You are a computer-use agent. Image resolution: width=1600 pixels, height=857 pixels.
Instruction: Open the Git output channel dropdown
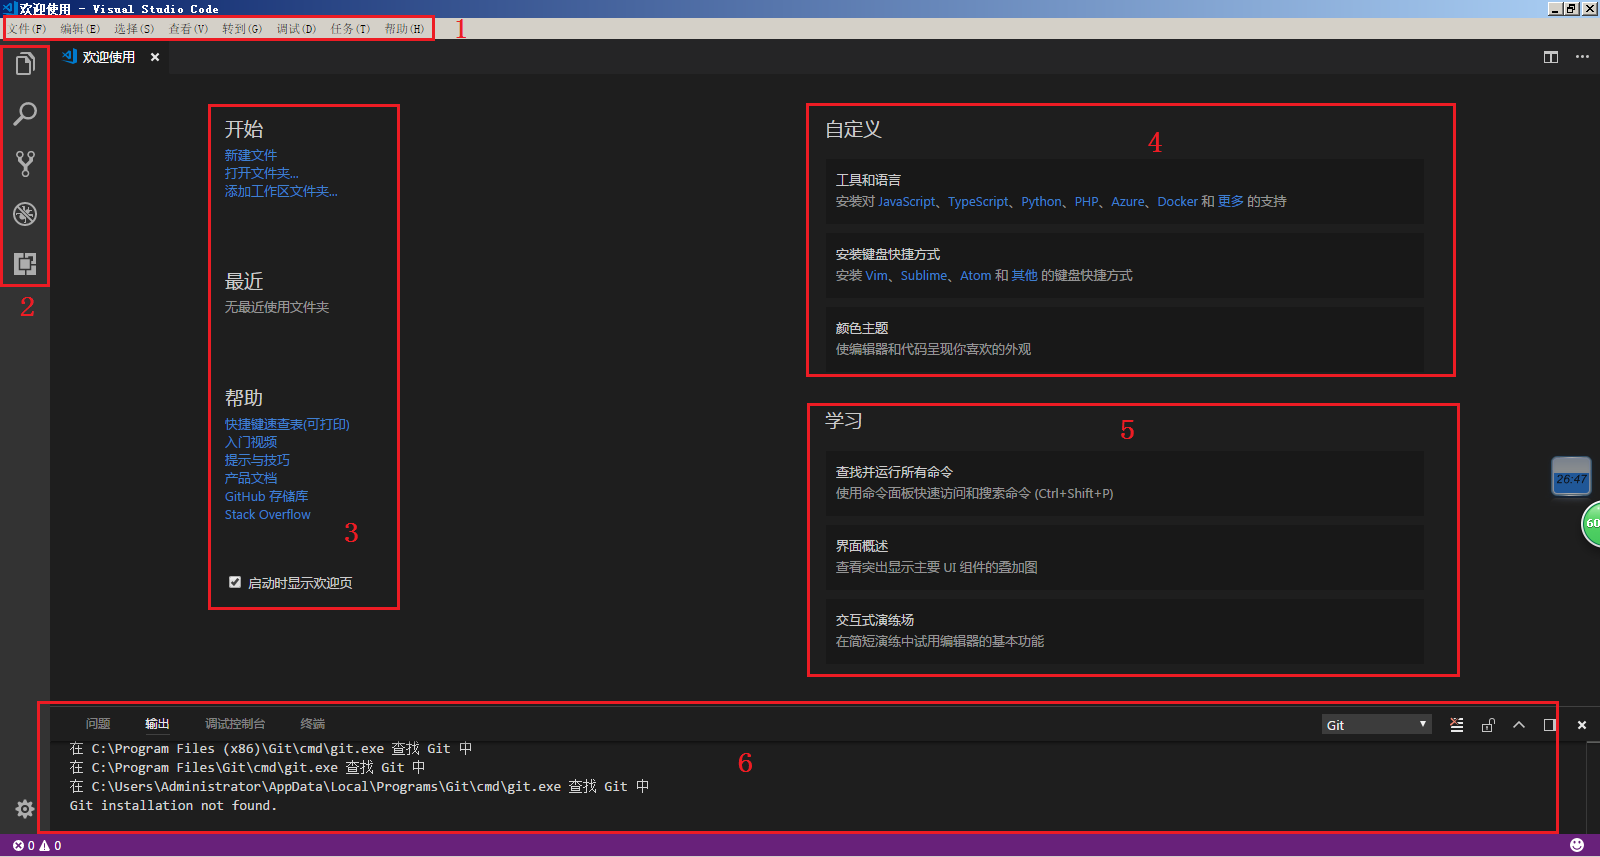coord(1377,725)
